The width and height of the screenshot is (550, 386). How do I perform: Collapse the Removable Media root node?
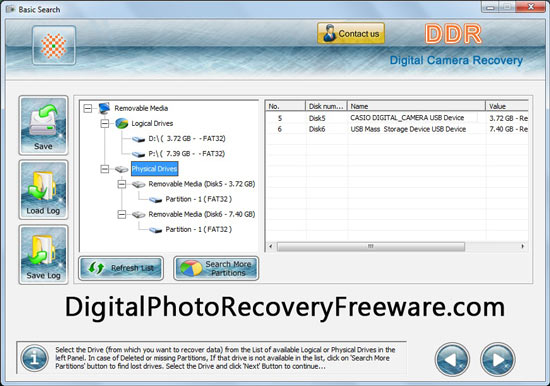[88, 108]
